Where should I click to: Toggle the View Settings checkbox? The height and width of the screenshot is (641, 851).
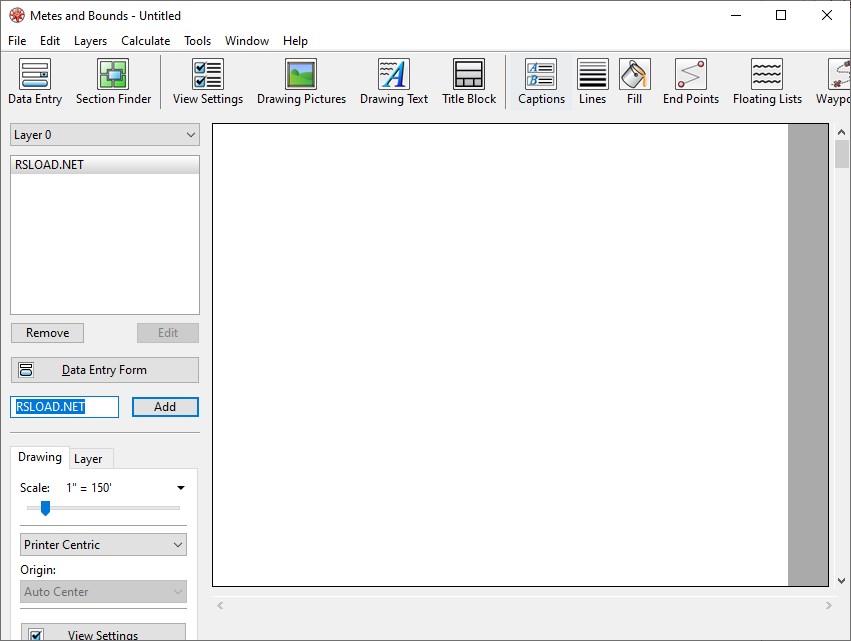[37, 633]
